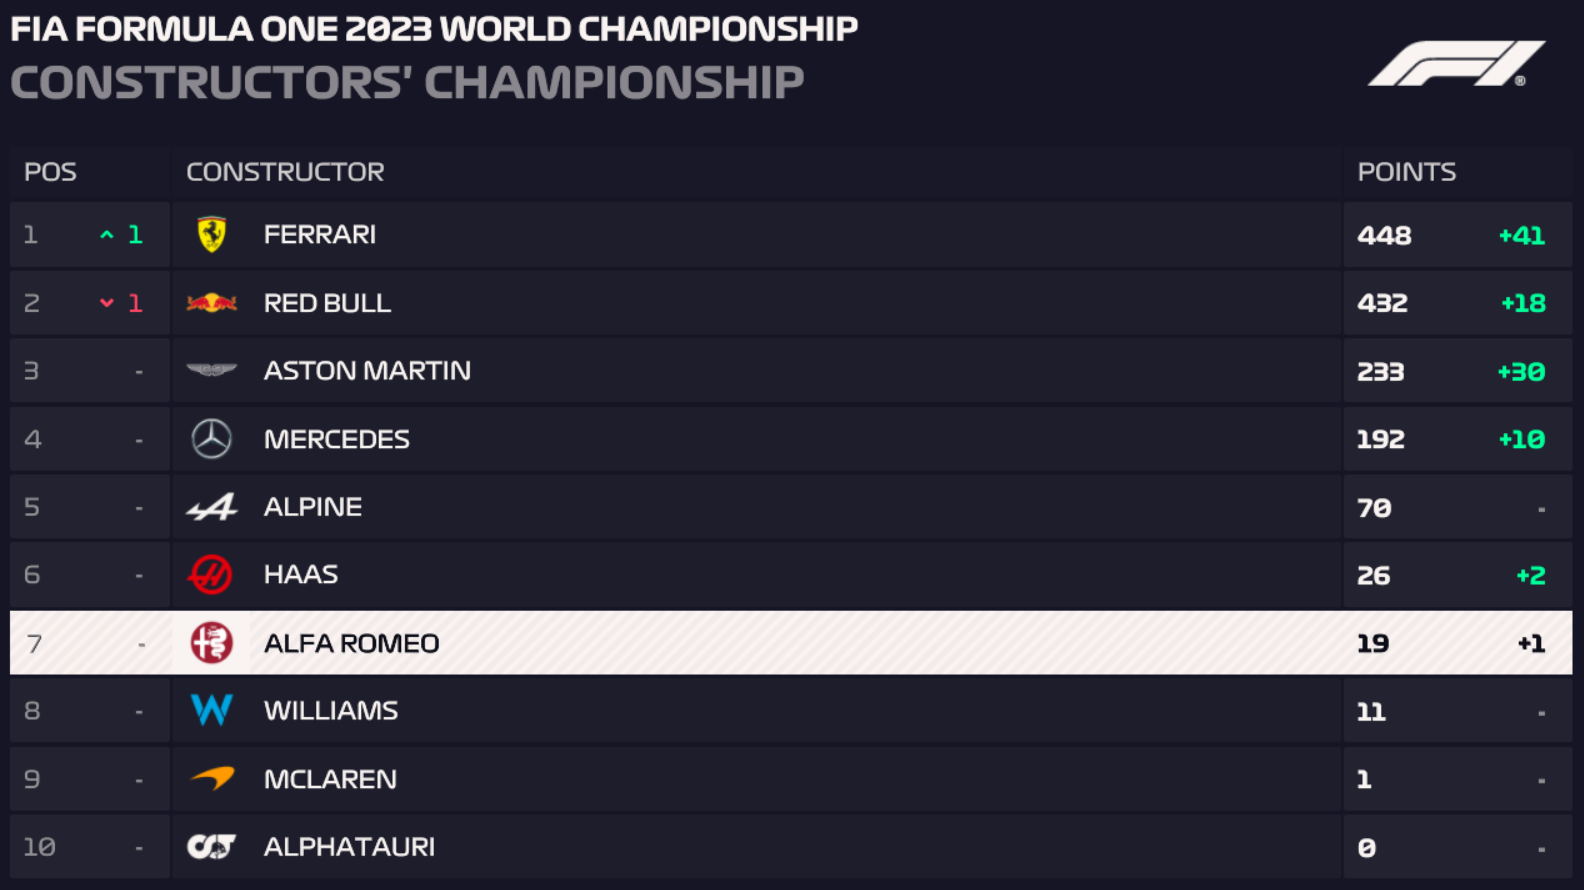Select the Aston Martin wings logo
Screen dimensions: 1584x890
(x=211, y=371)
